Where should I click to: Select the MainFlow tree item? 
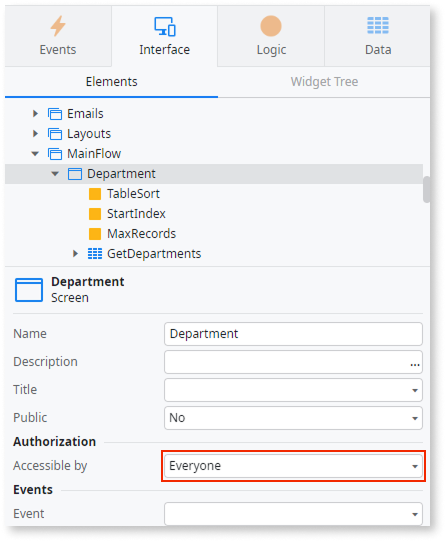click(x=94, y=154)
